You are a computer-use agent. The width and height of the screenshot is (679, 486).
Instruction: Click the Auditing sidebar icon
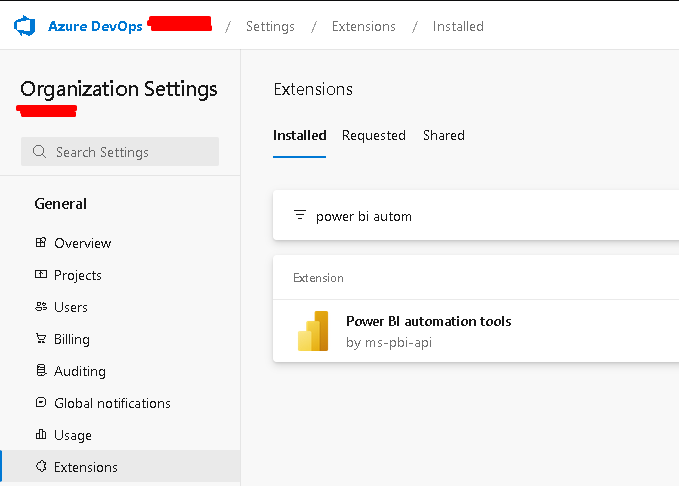(x=41, y=371)
